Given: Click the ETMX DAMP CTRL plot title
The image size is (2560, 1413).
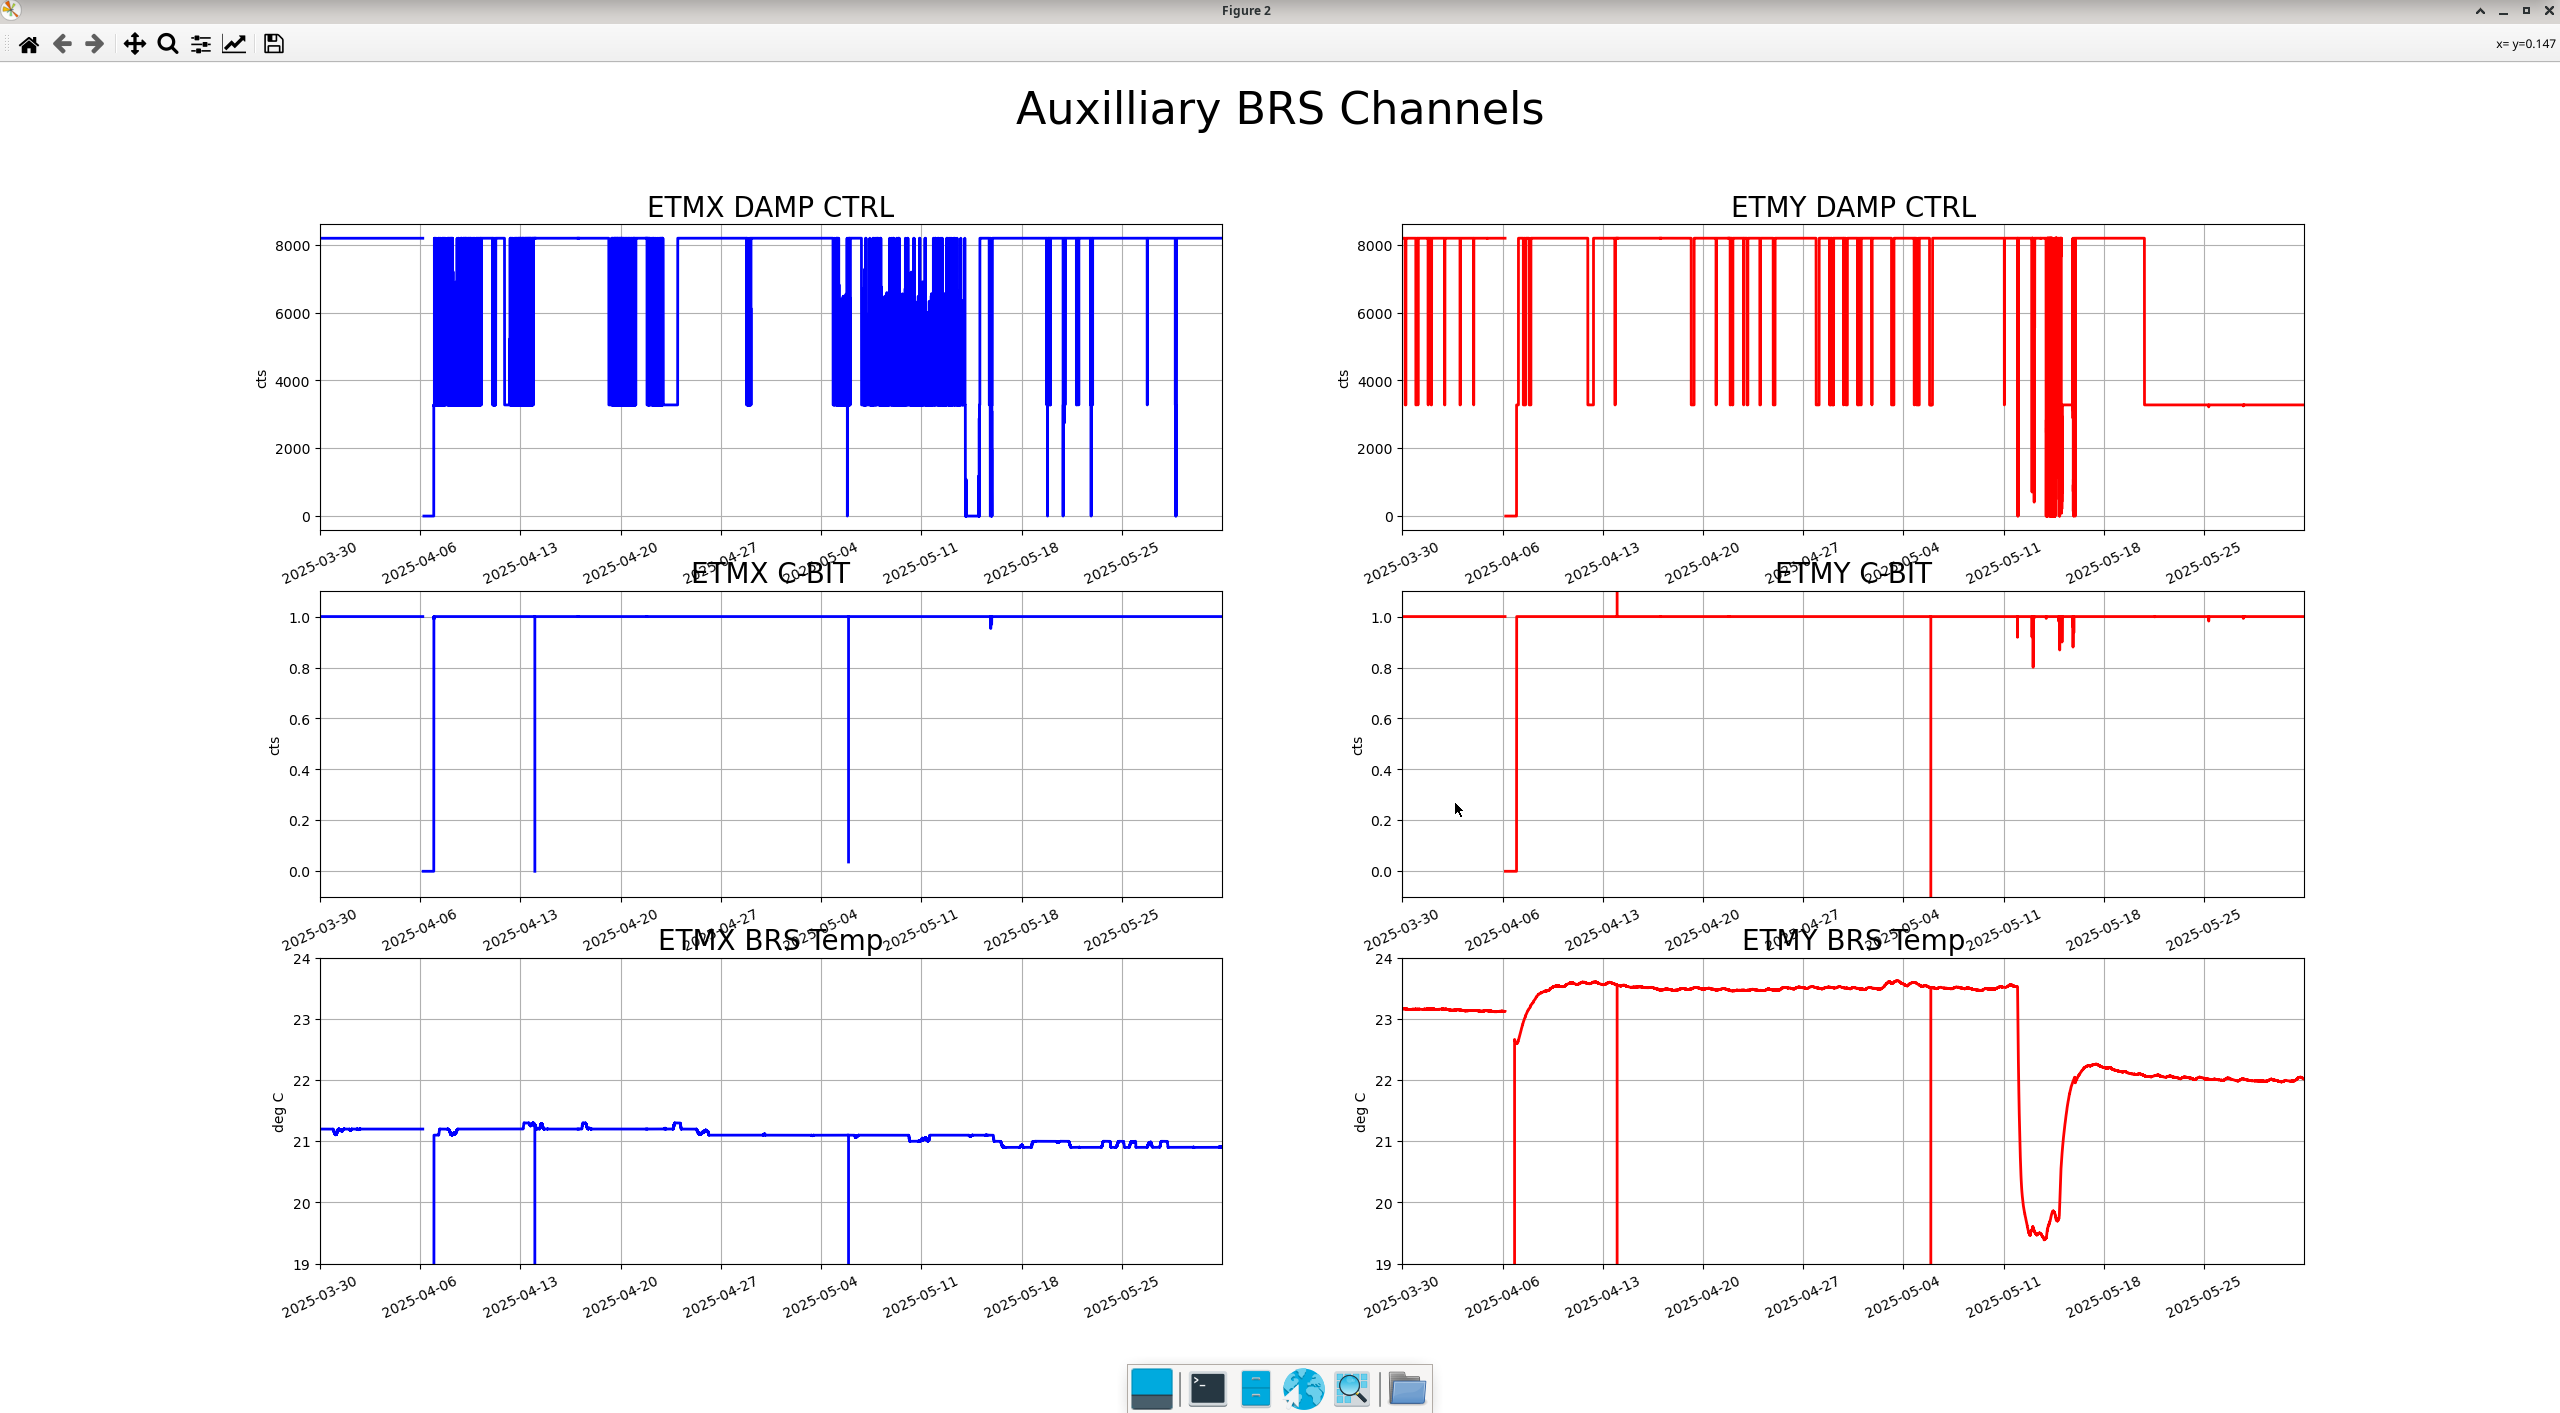Looking at the screenshot, I should 770,207.
